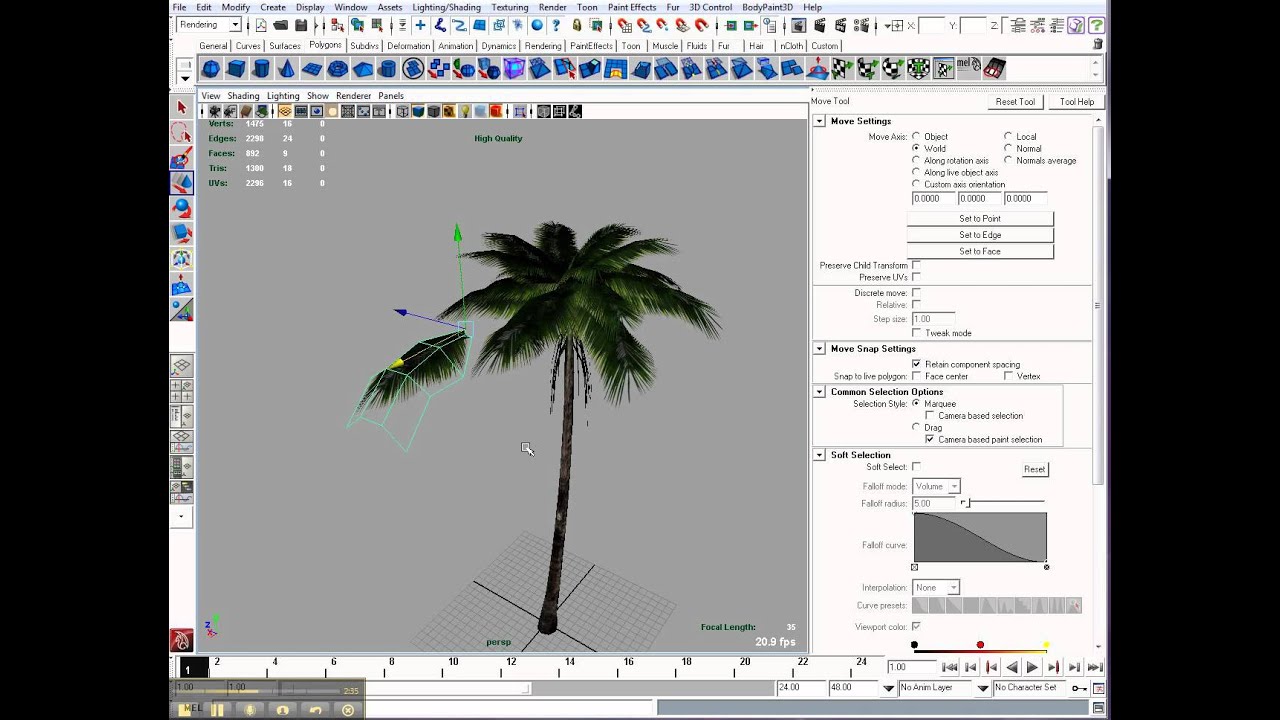1280x720 pixels.
Task: Open the shelf menu arrow at left
Action: coord(185,78)
